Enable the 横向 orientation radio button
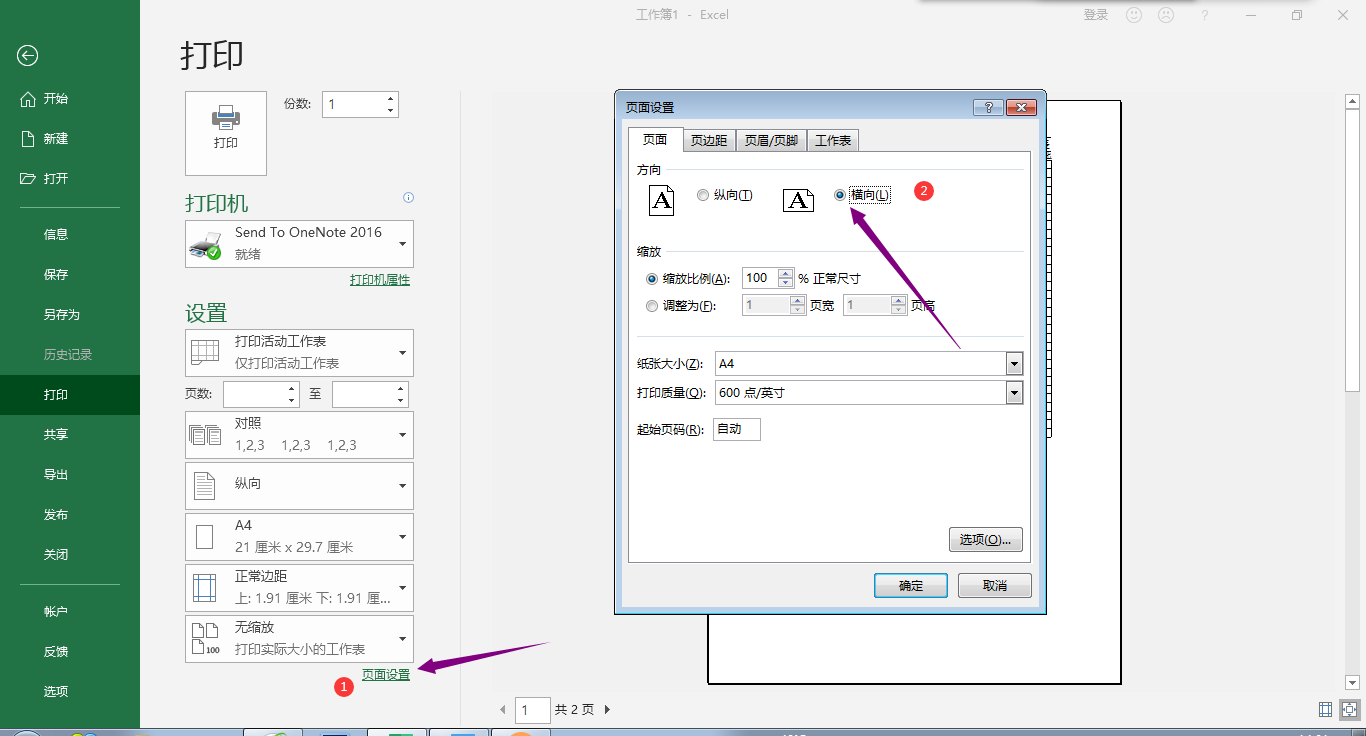Image resolution: width=1366 pixels, height=736 pixels. [x=840, y=194]
